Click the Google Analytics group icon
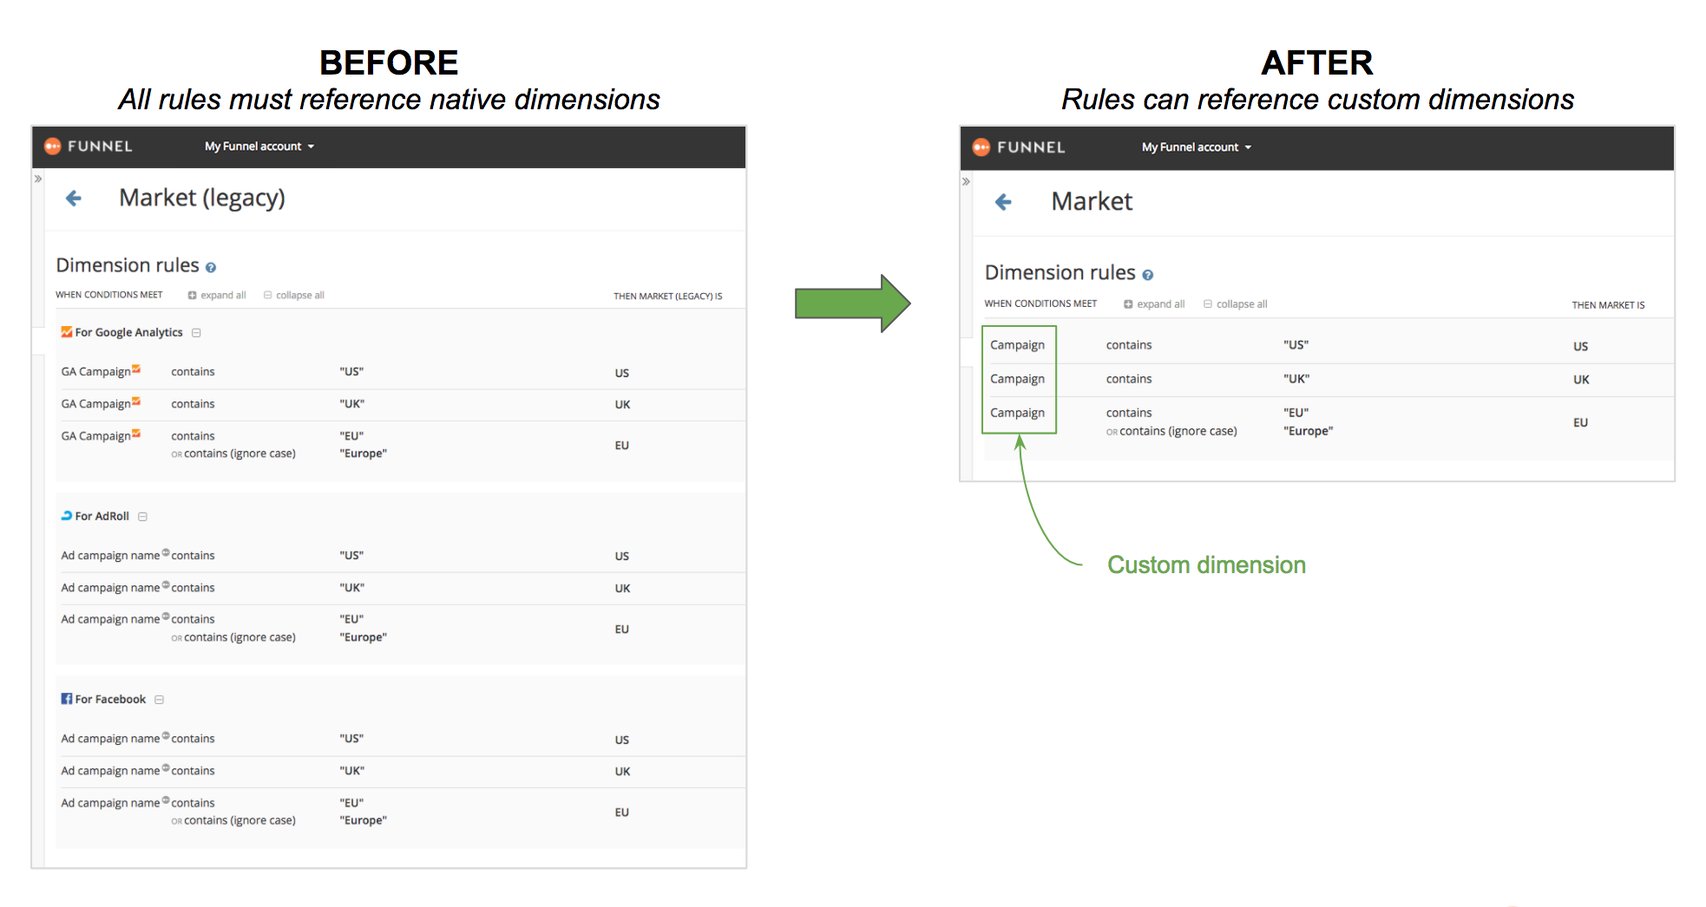 66,332
